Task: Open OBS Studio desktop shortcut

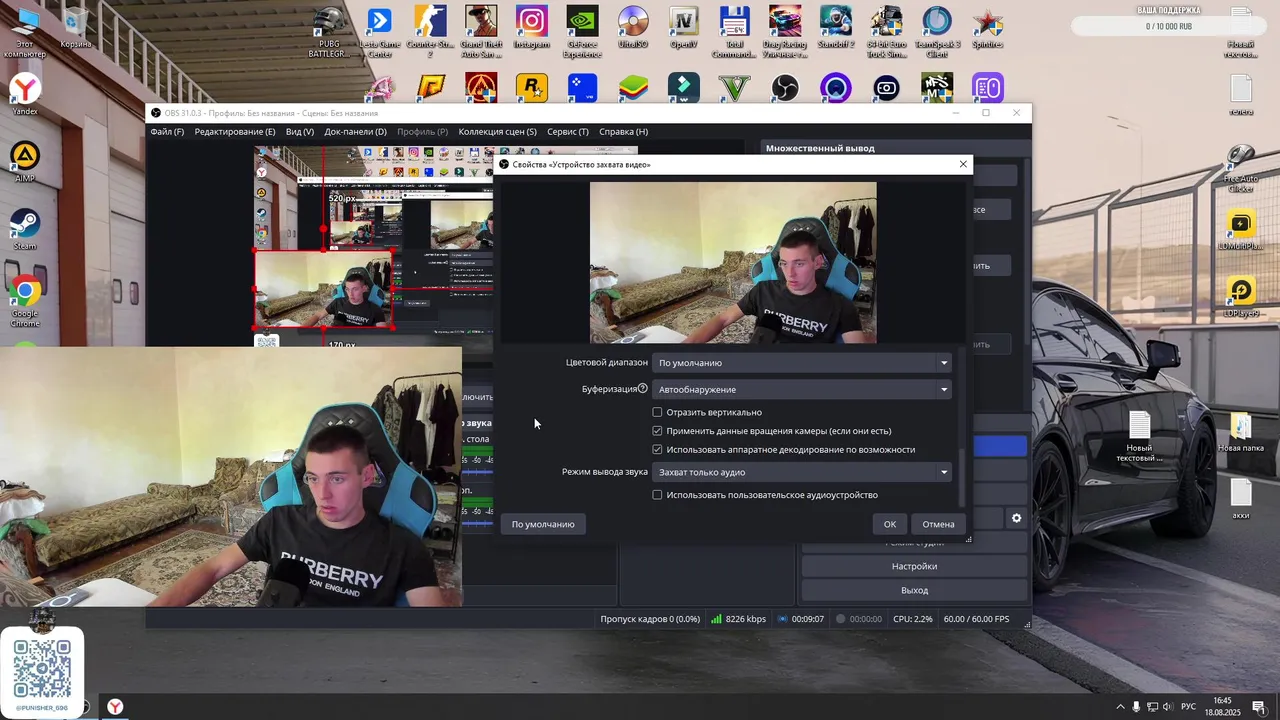Action: pyautogui.click(x=785, y=88)
